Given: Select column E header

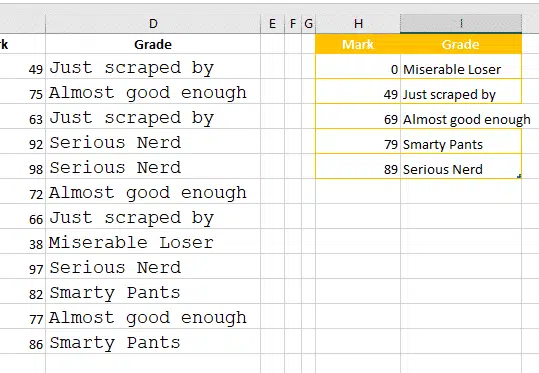Looking at the screenshot, I should coord(273,24).
